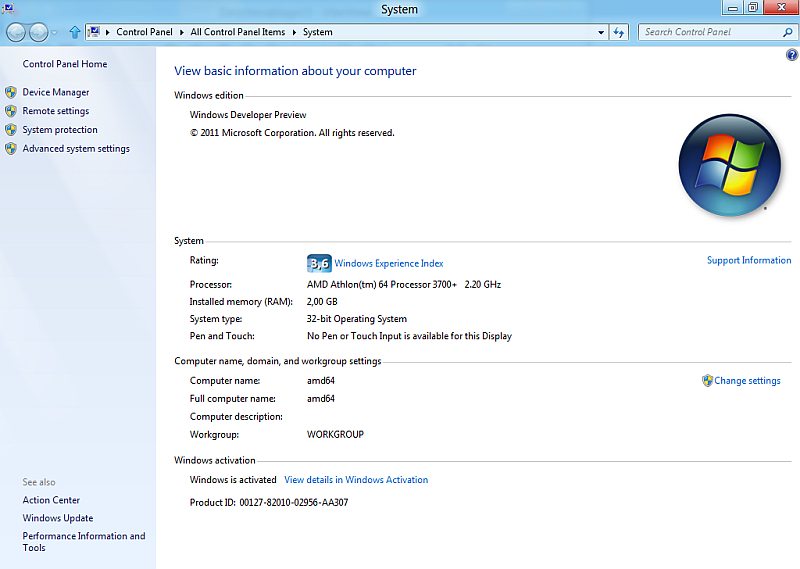The height and width of the screenshot is (569, 800).
Task: Click the Windows logo orb image
Action: (730, 165)
